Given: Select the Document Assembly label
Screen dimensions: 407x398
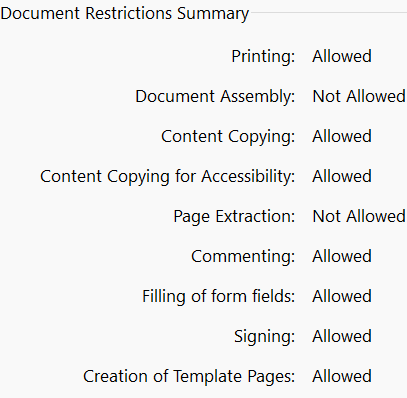Looking at the screenshot, I should pos(215,97).
